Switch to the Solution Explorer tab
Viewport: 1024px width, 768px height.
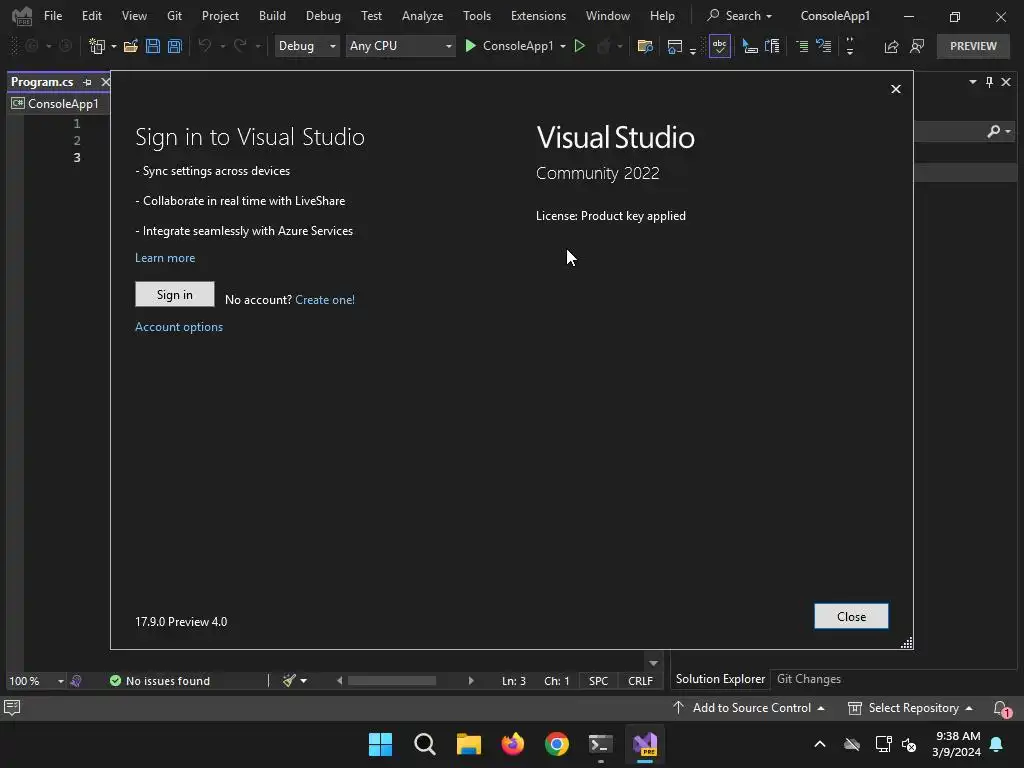720,679
